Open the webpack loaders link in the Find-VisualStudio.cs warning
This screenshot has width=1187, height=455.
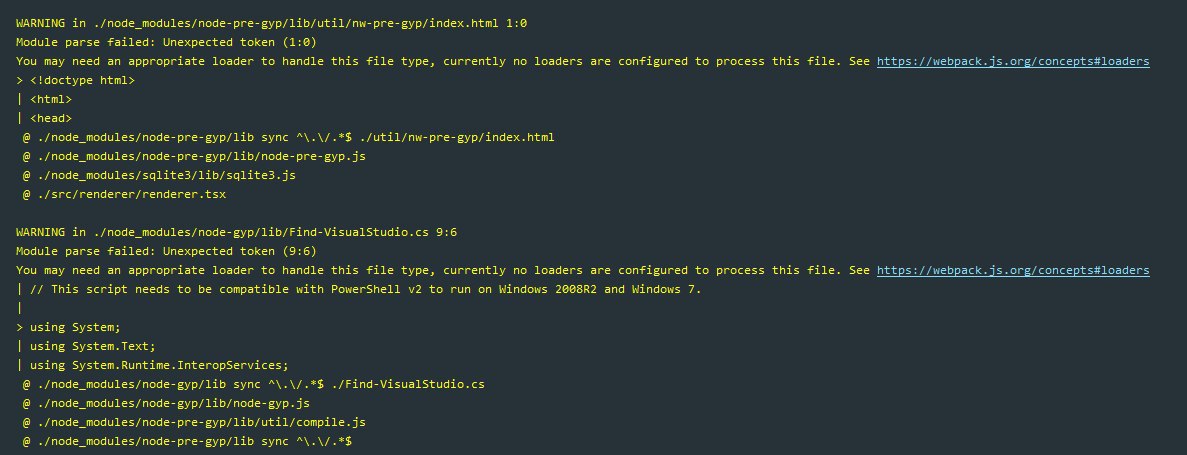[1013, 270]
